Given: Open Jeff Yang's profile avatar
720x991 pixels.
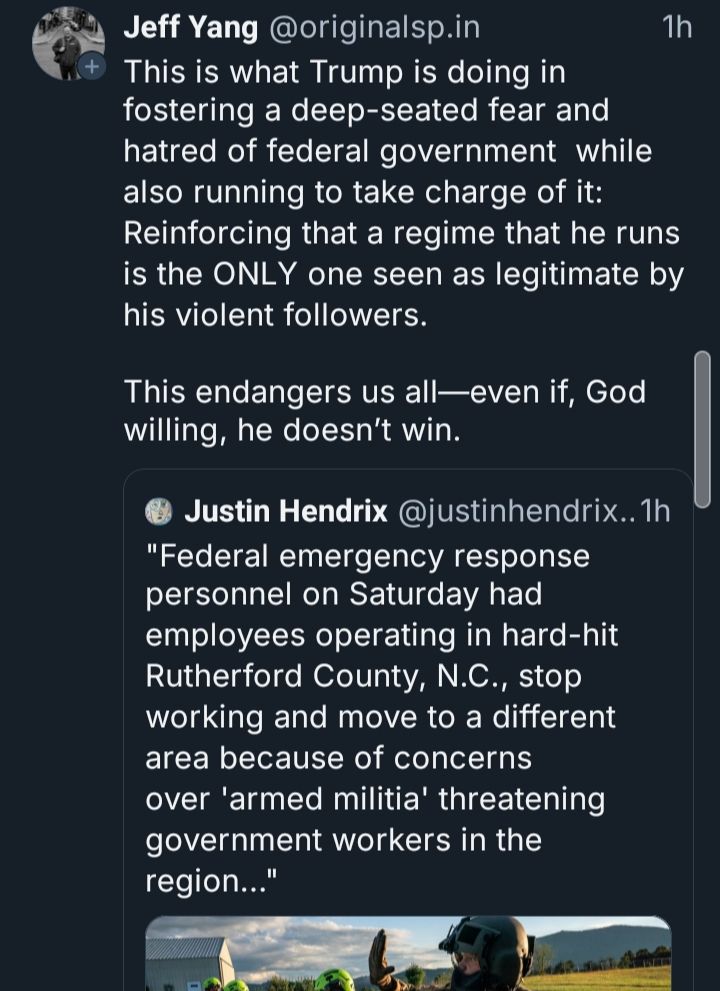Looking at the screenshot, I should point(68,44).
